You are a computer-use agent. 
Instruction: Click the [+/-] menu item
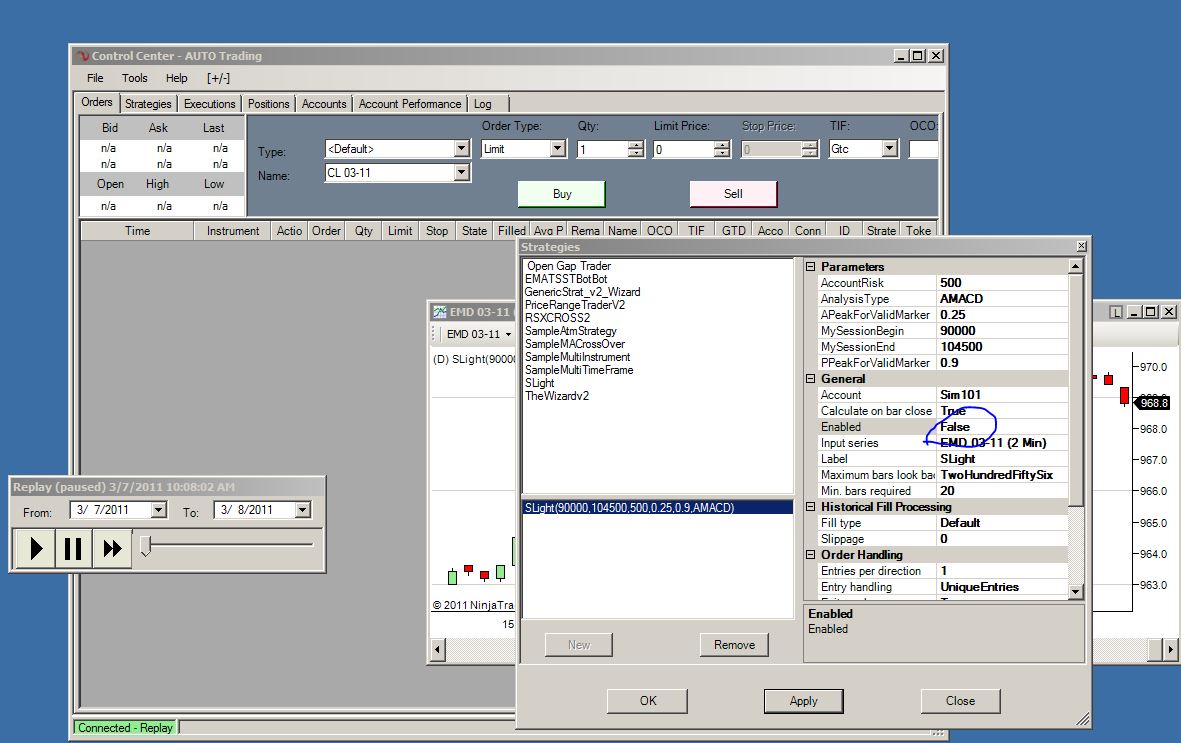[x=218, y=78]
